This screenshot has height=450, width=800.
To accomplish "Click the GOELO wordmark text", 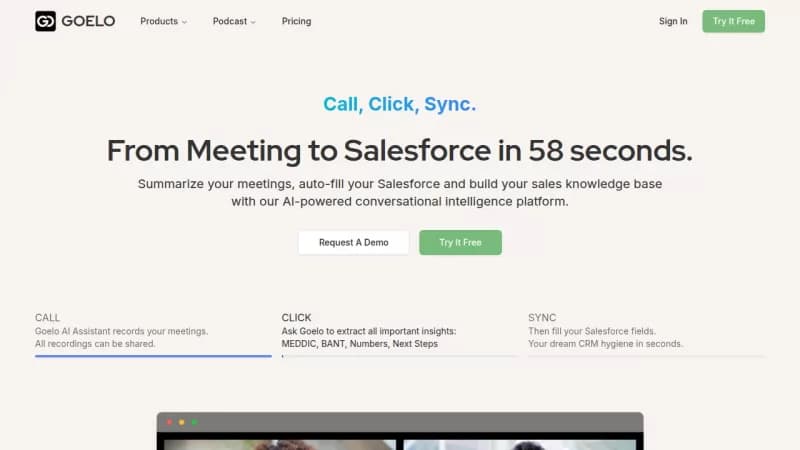I will coord(88,21).
